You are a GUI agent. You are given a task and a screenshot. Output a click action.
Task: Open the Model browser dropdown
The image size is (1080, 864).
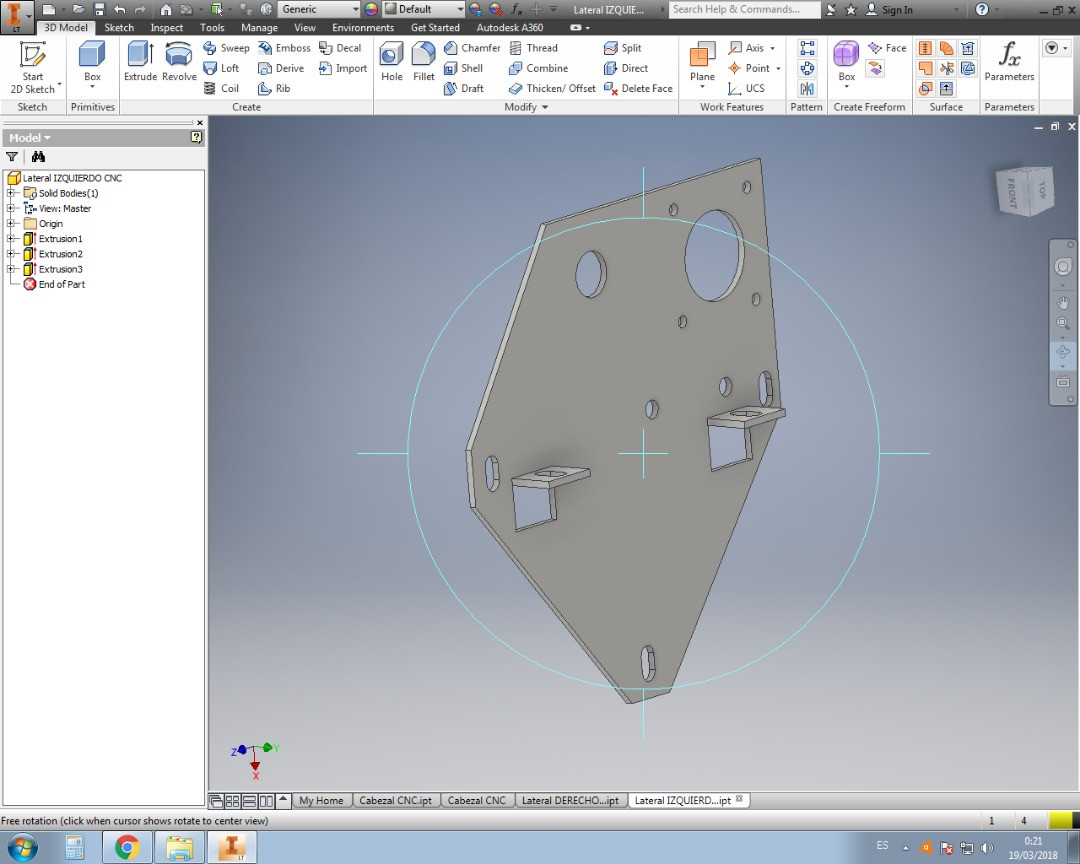tap(30, 138)
